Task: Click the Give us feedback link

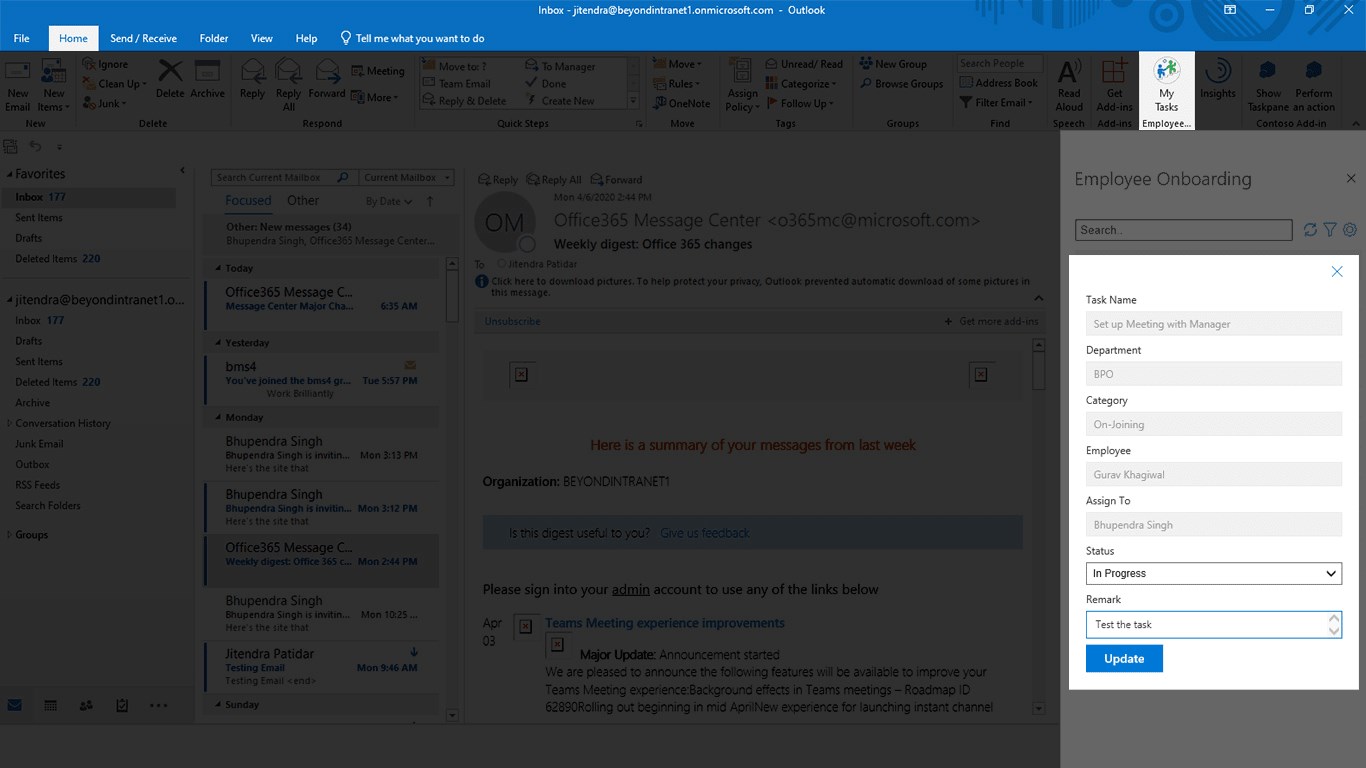Action: [704, 533]
